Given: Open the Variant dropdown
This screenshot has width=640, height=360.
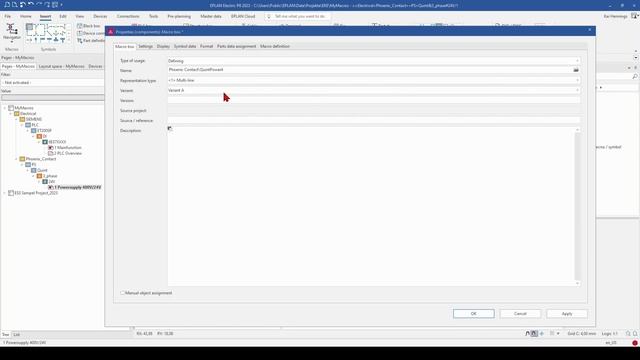Looking at the screenshot, I should point(577,90).
